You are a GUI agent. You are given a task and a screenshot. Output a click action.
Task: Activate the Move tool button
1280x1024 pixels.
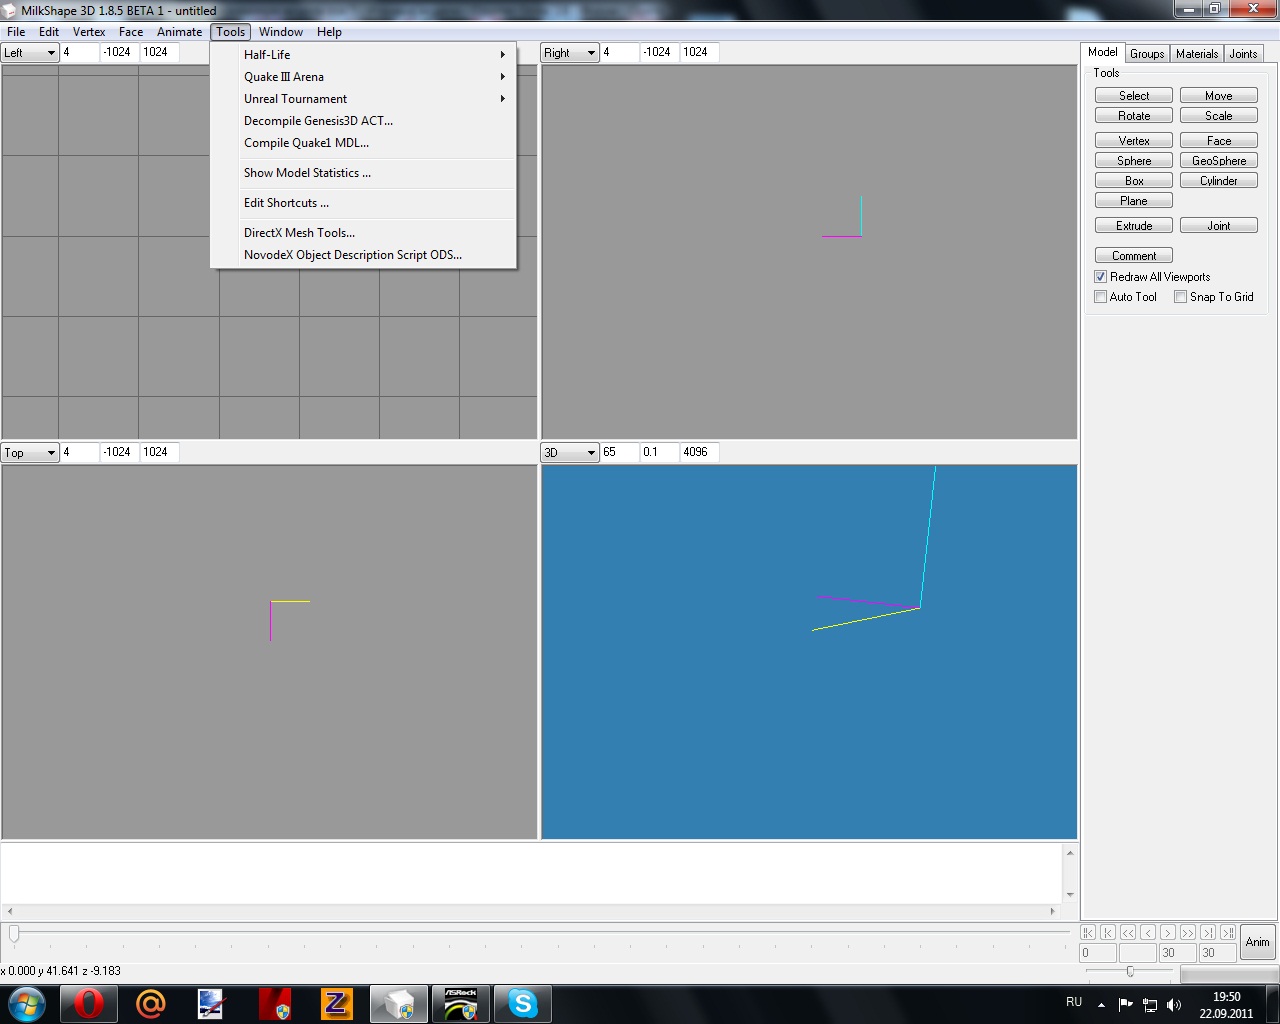click(1219, 96)
